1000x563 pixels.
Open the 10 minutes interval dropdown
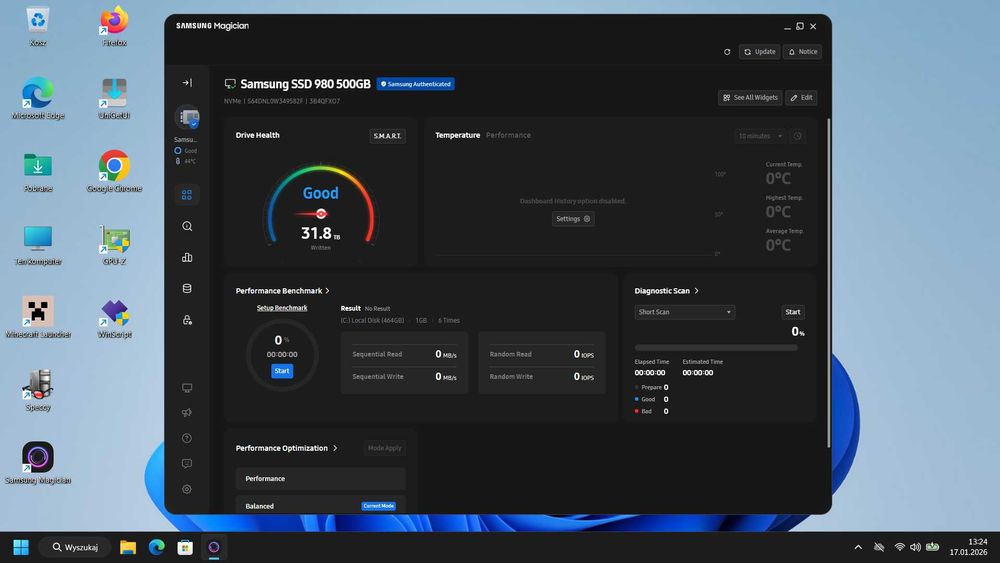(x=760, y=136)
